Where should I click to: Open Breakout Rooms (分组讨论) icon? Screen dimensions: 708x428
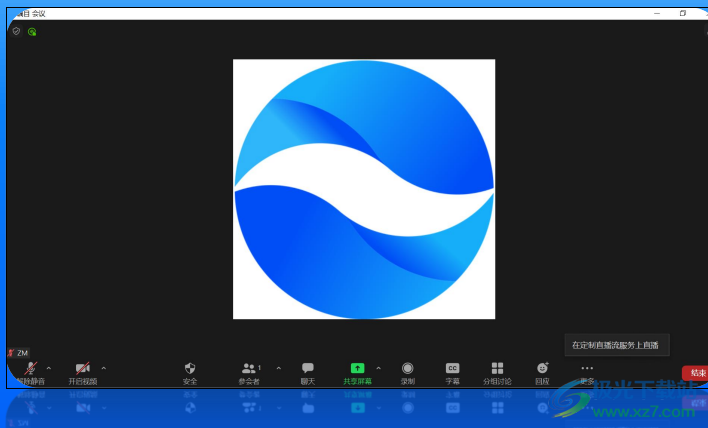[497, 371]
